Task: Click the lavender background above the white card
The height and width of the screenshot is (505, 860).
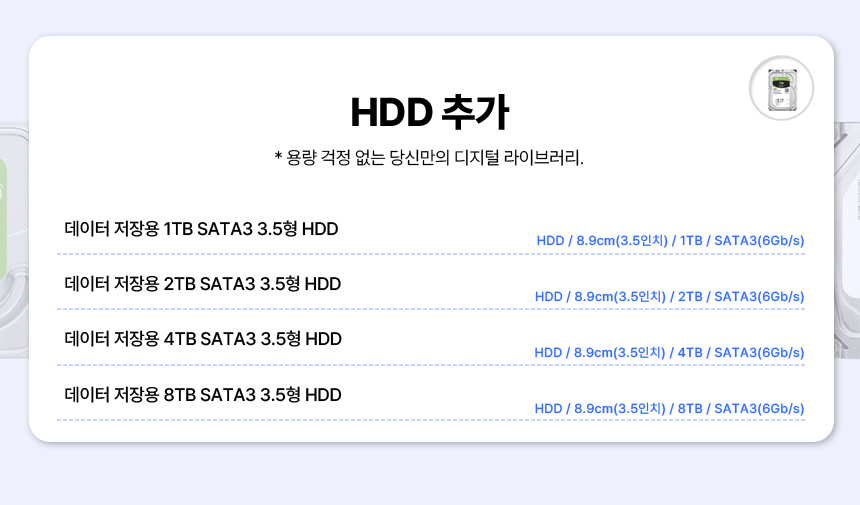Action: [430, 17]
